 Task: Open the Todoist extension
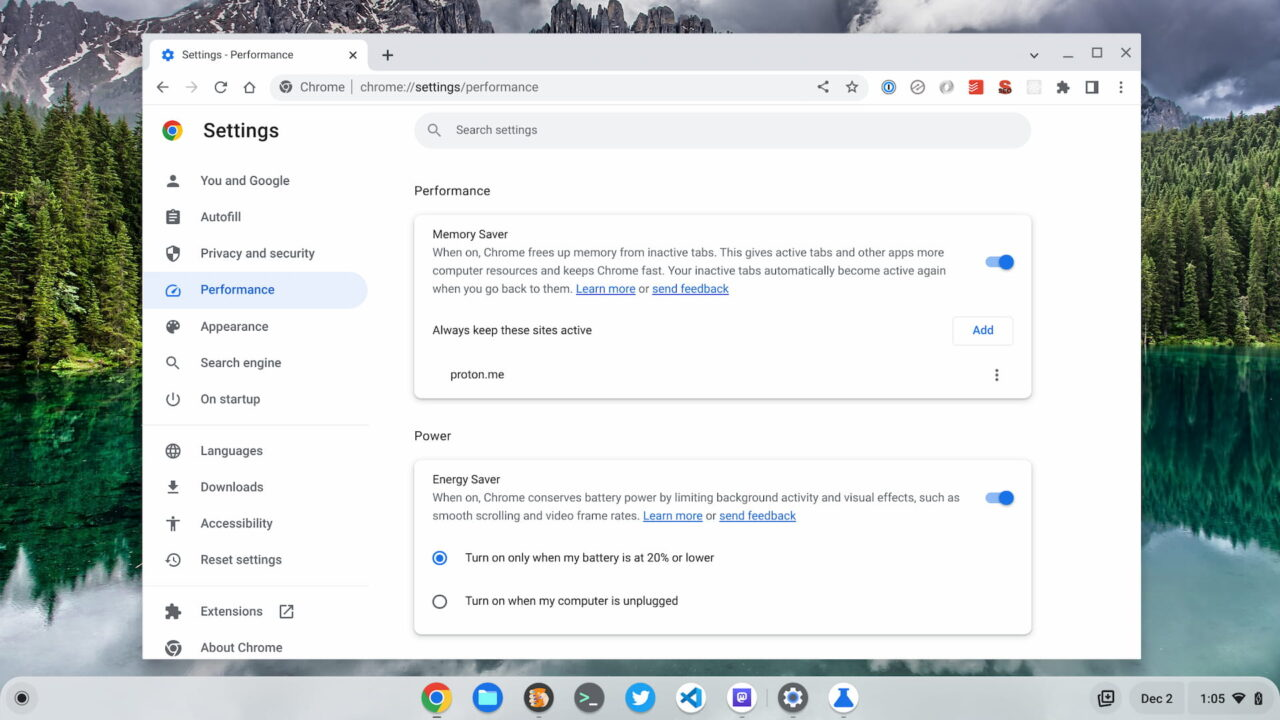click(x=976, y=87)
